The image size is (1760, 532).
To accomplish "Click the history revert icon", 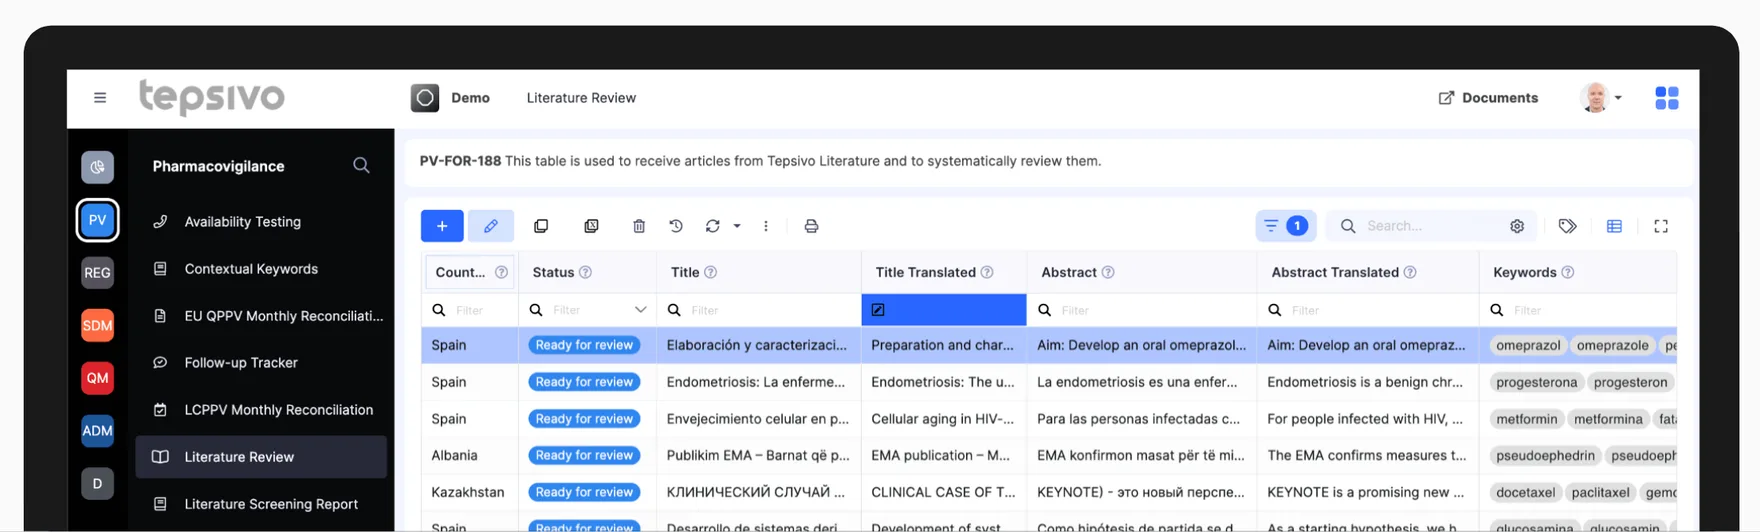I will 676,226.
